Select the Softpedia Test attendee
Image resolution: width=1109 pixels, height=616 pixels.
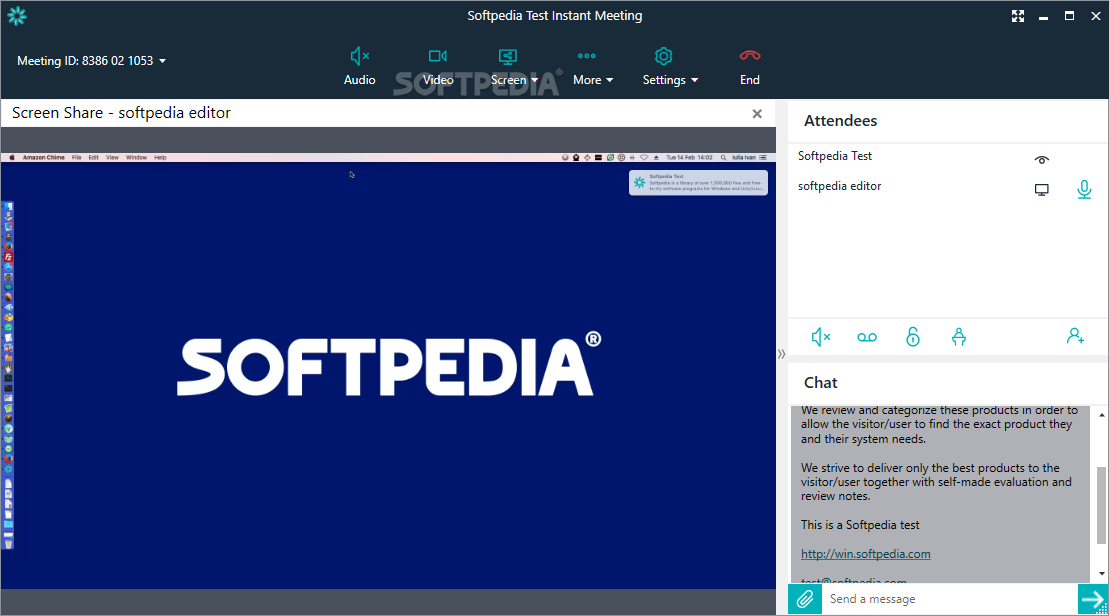[835, 156]
